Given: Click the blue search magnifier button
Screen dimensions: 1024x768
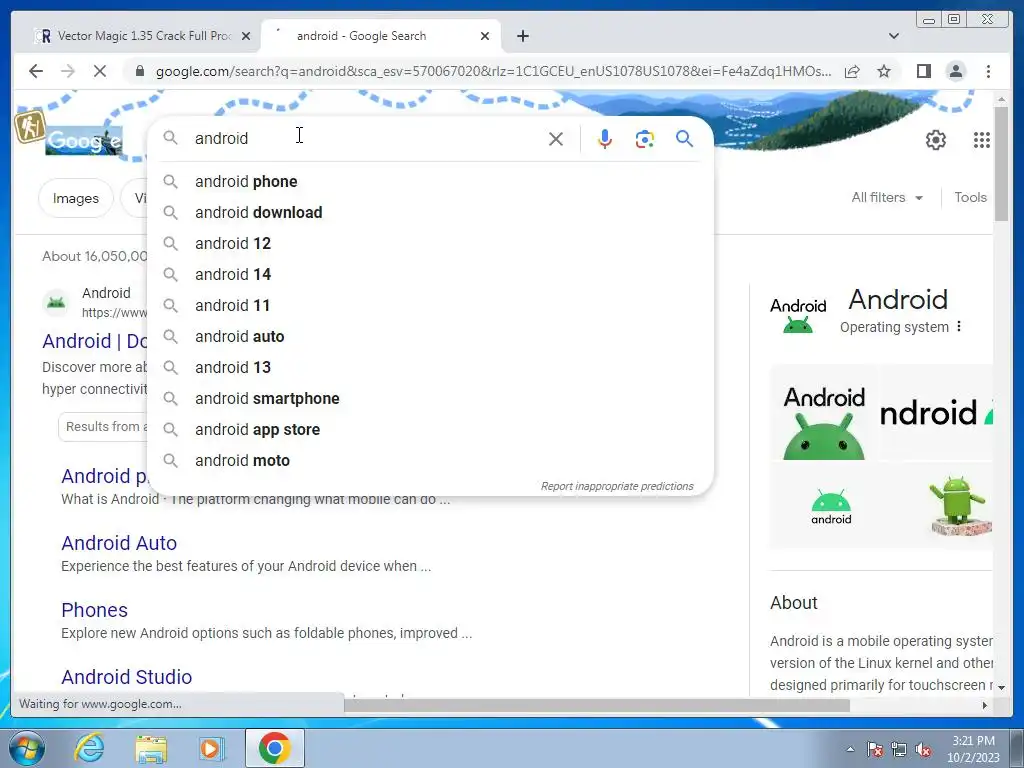Looking at the screenshot, I should pos(684,138).
